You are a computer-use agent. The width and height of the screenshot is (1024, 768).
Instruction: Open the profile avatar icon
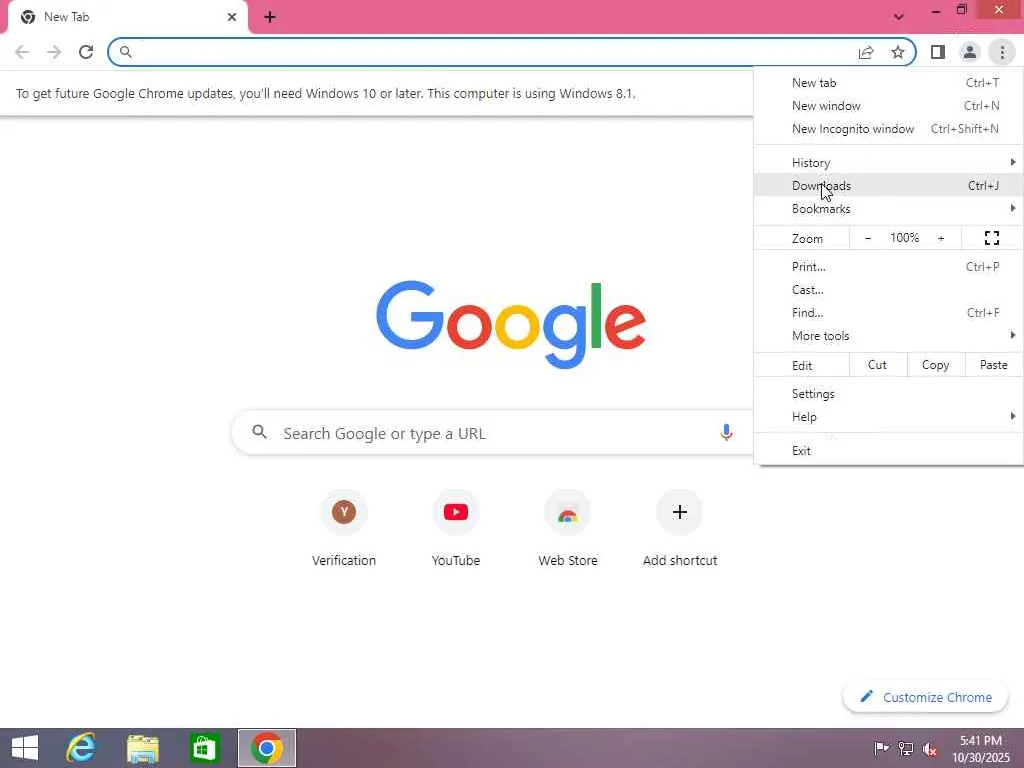click(970, 52)
